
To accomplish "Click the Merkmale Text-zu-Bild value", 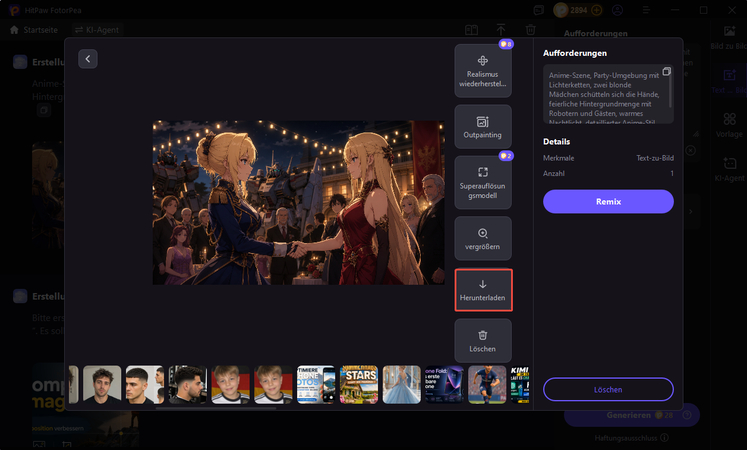I will [x=655, y=158].
